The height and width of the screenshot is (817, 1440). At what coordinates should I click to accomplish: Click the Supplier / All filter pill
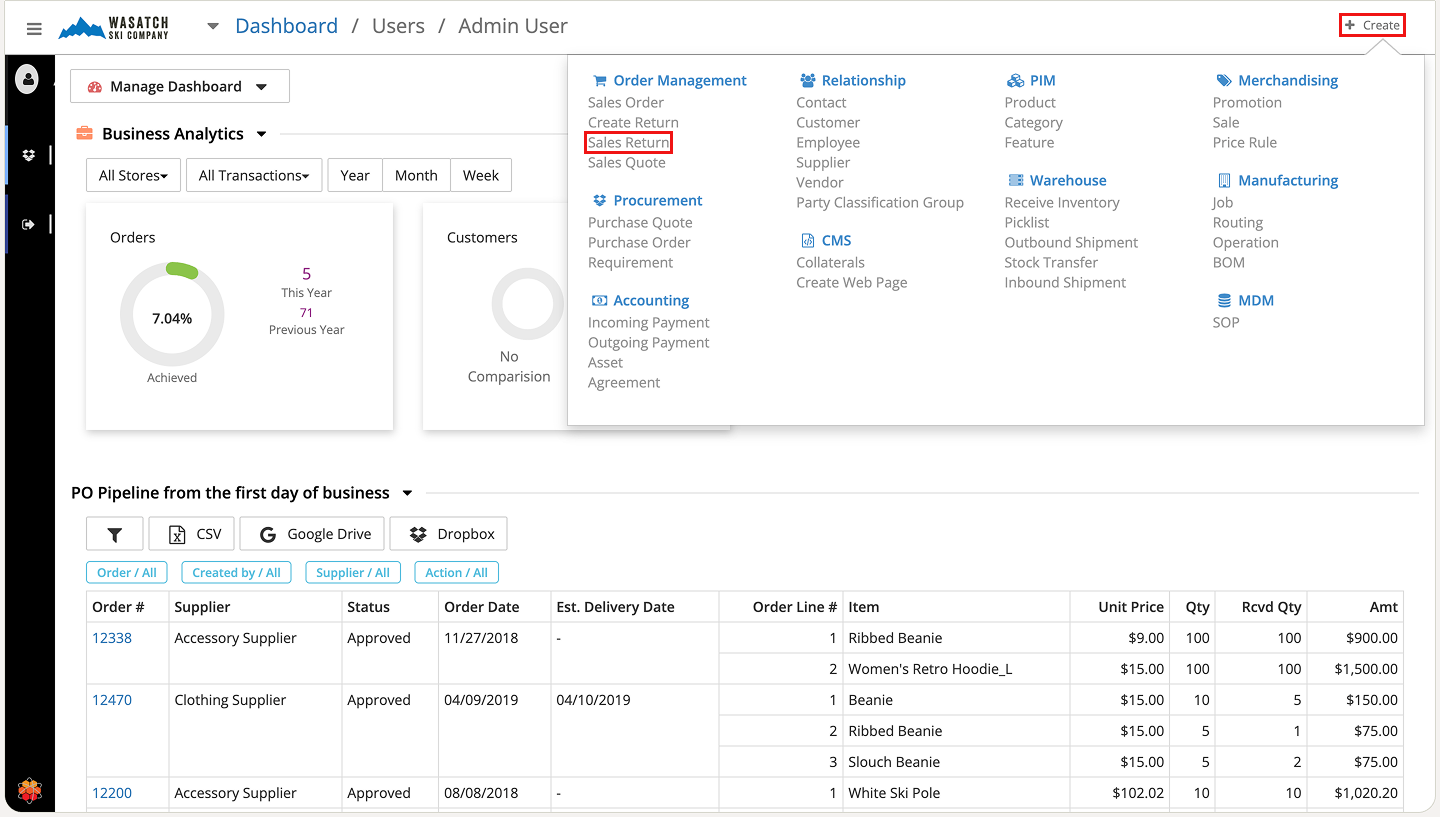353,573
